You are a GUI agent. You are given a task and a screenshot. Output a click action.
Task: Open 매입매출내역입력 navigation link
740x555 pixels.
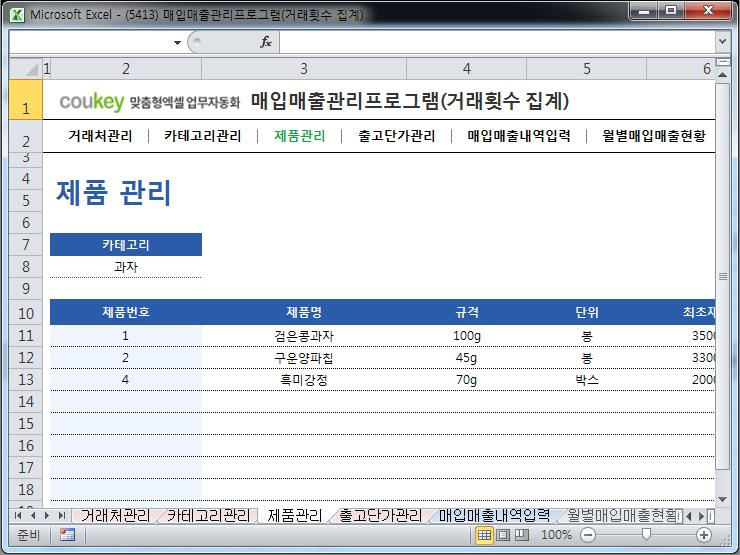point(519,136)
